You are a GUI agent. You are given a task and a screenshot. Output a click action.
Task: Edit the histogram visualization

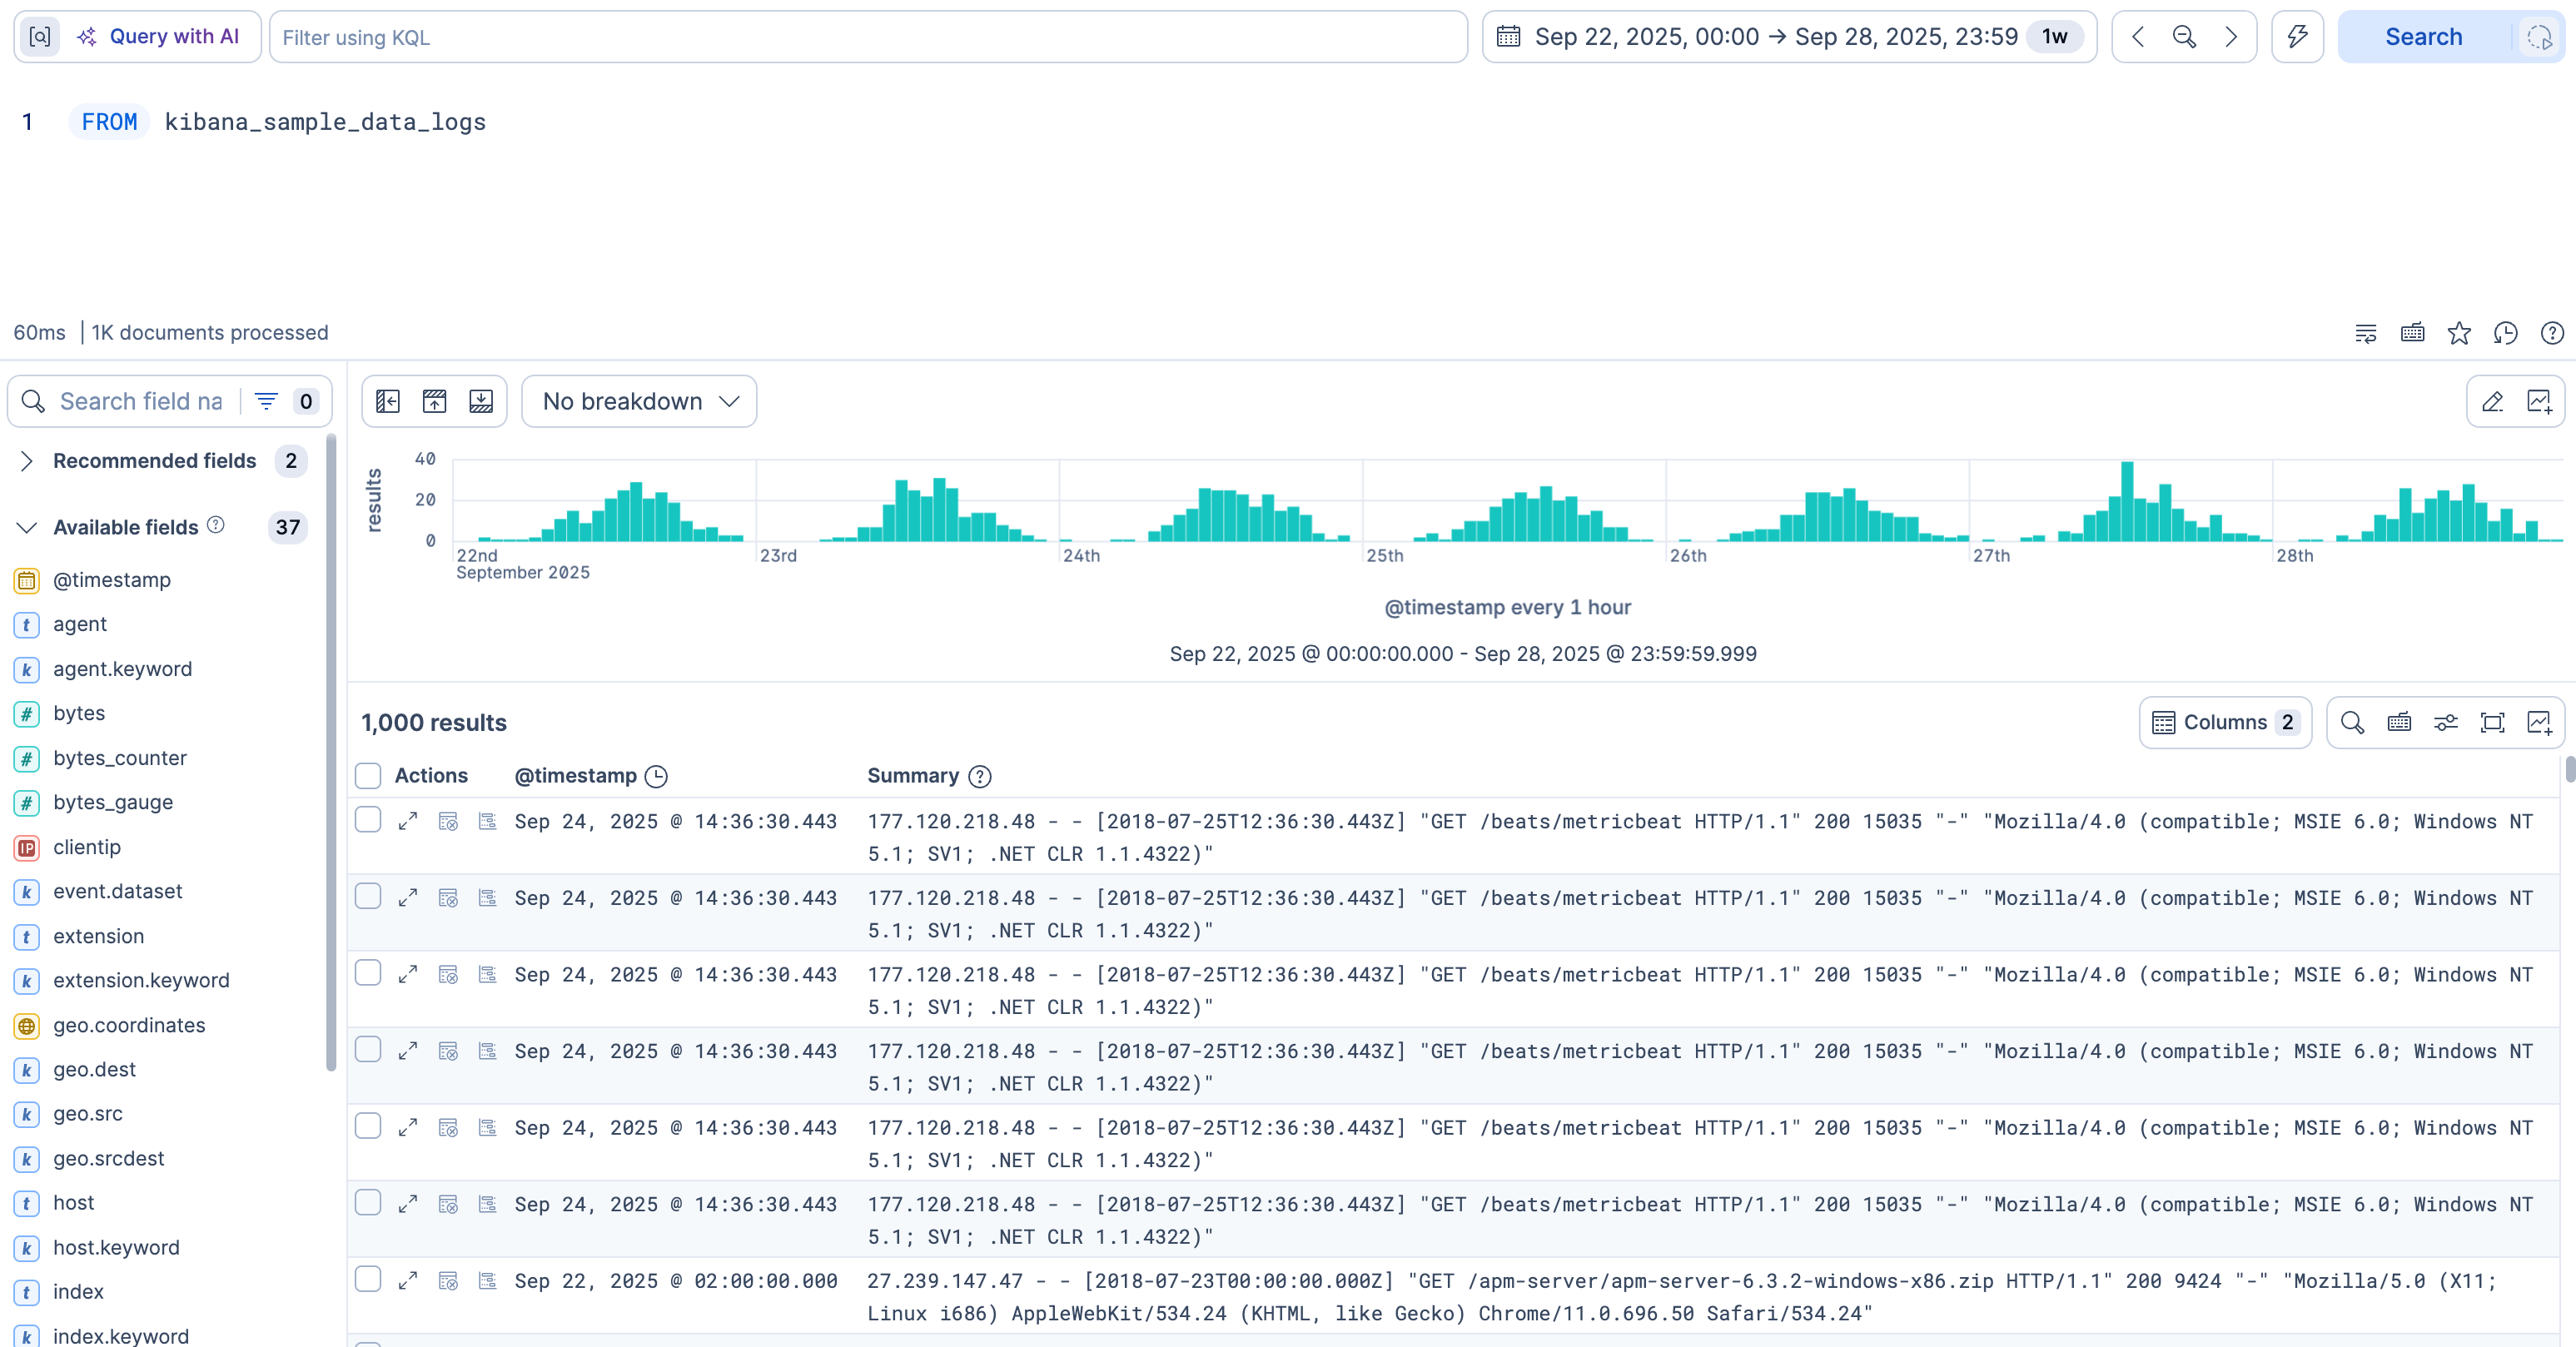click(2492, 401)
